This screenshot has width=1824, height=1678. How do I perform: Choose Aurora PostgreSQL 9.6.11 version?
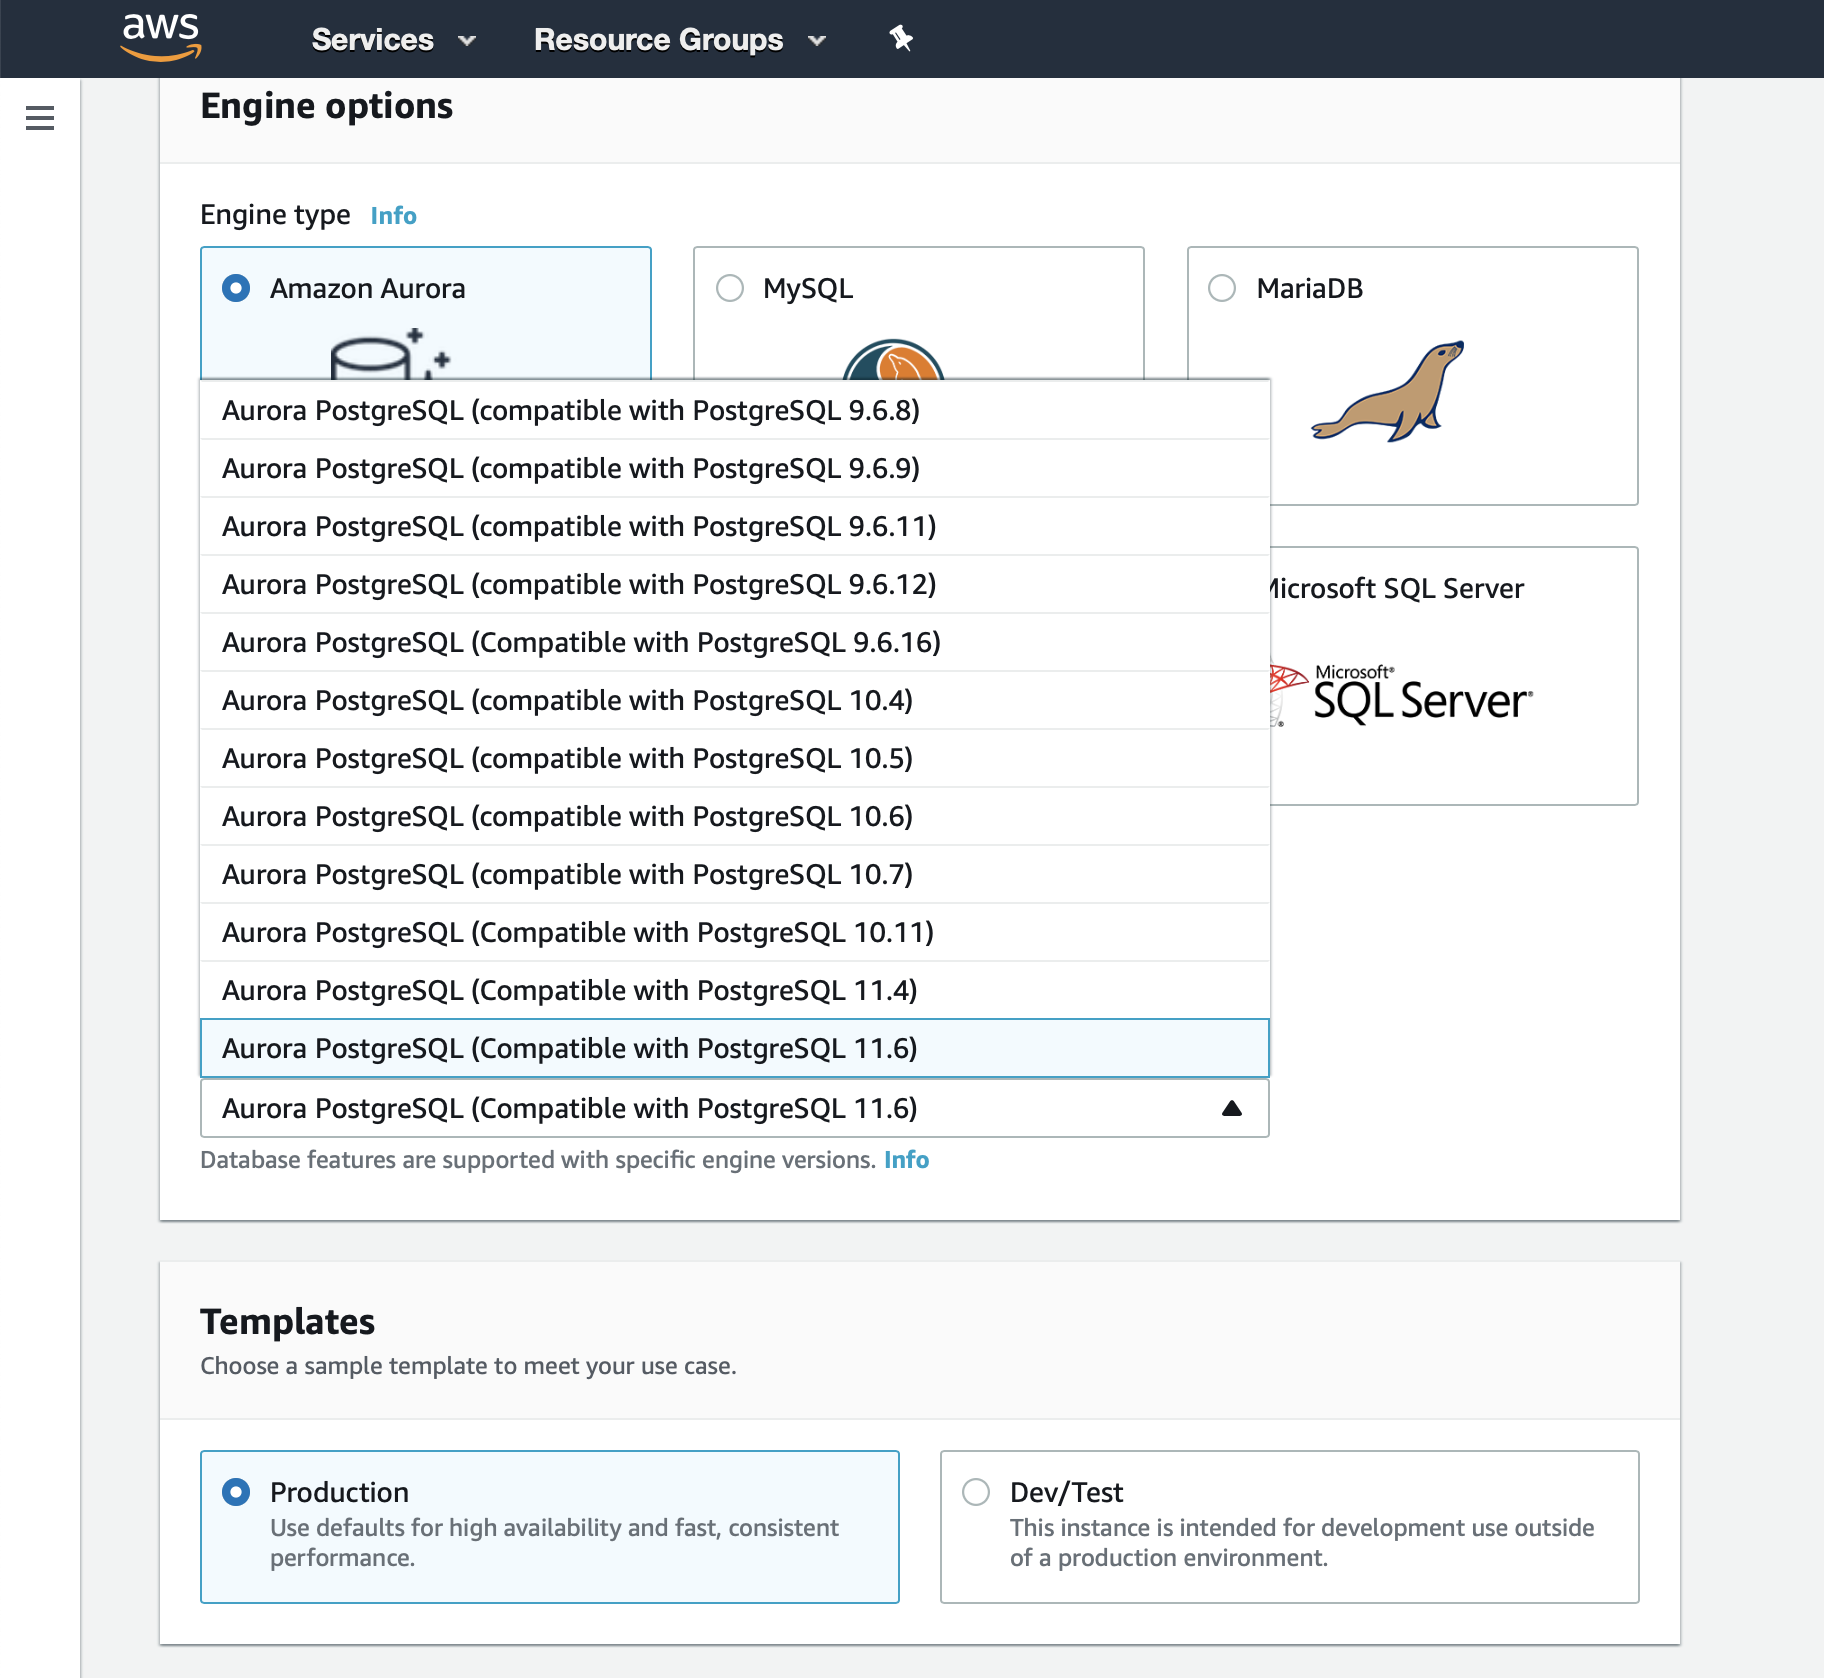tap(735, 526)
